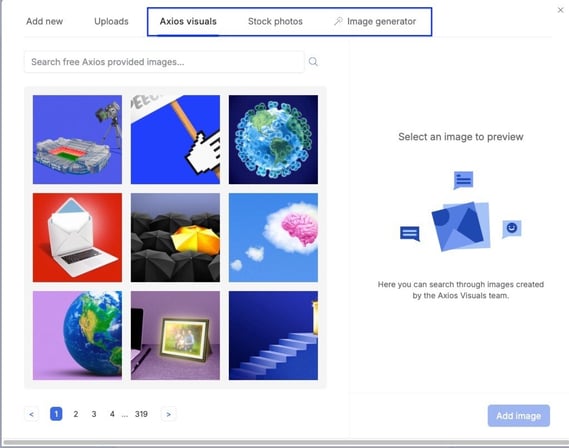569x448 pixels.
Task: Focus the Axios image search field
Action: click(164, 62)
